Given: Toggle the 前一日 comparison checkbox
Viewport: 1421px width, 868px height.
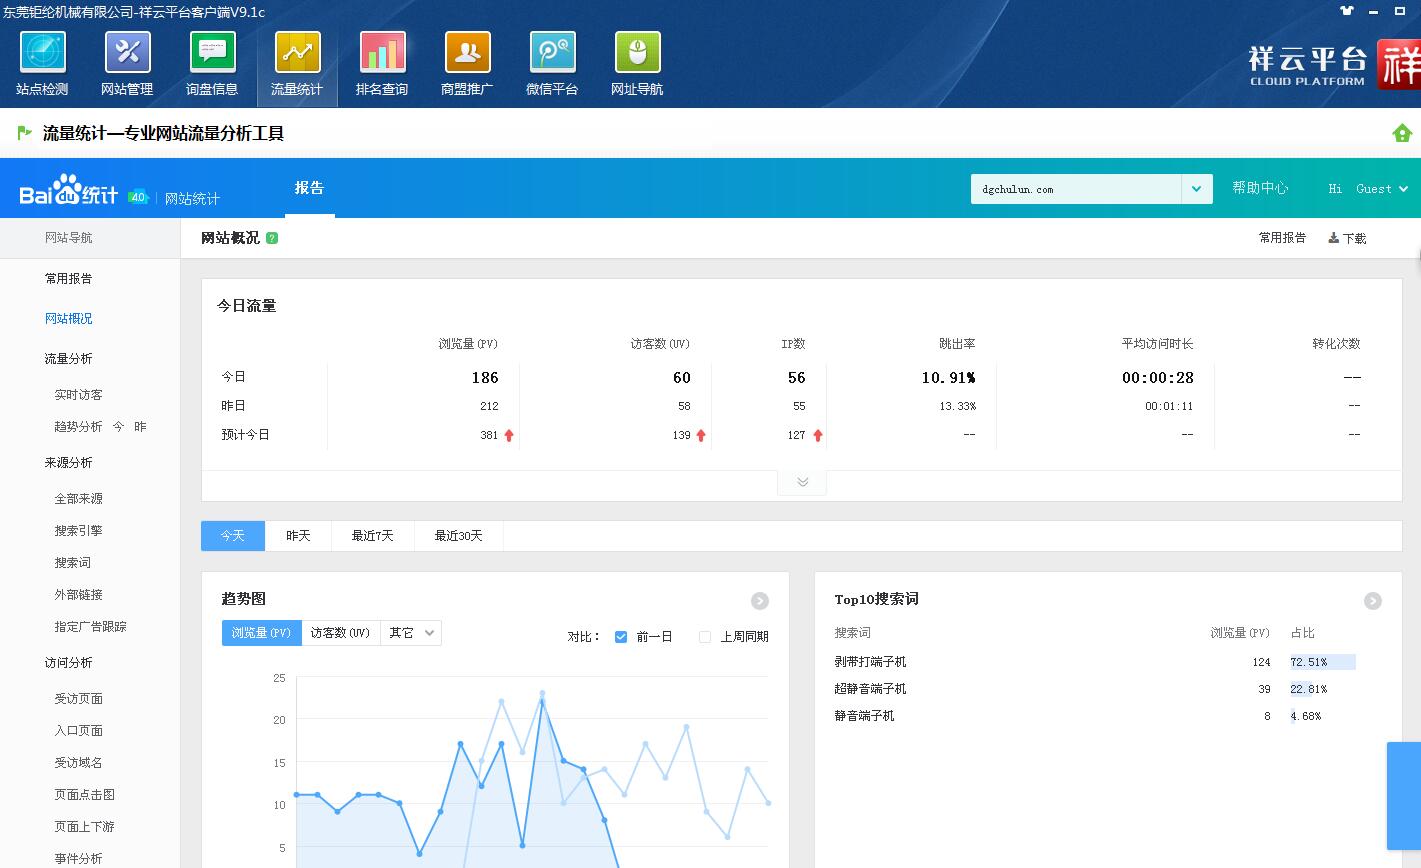Looking at the screenshot, I should 621,636.
